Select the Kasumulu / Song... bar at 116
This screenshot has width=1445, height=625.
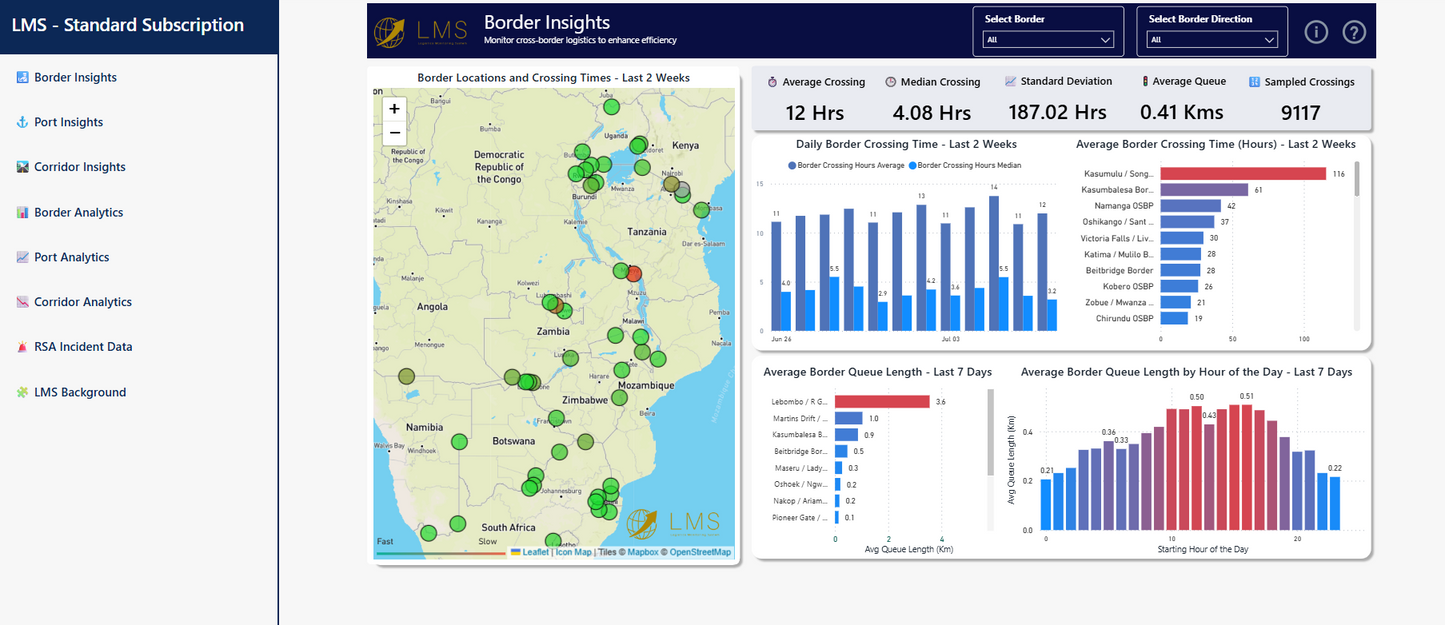(1243, 174)
